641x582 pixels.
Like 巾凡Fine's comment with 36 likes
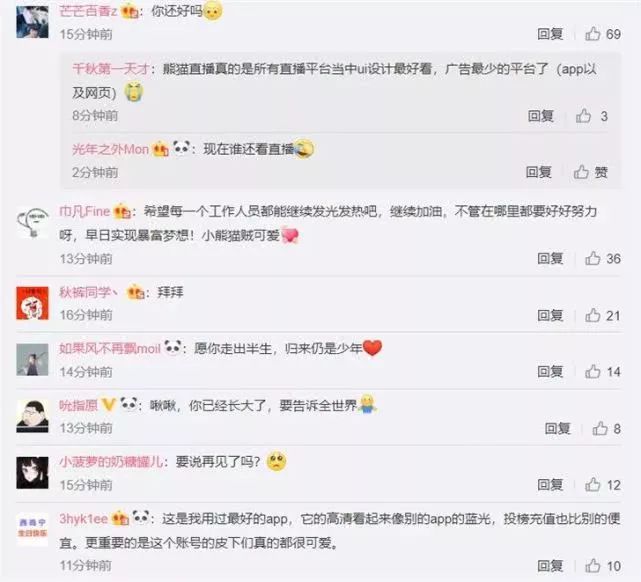(592, 258)
